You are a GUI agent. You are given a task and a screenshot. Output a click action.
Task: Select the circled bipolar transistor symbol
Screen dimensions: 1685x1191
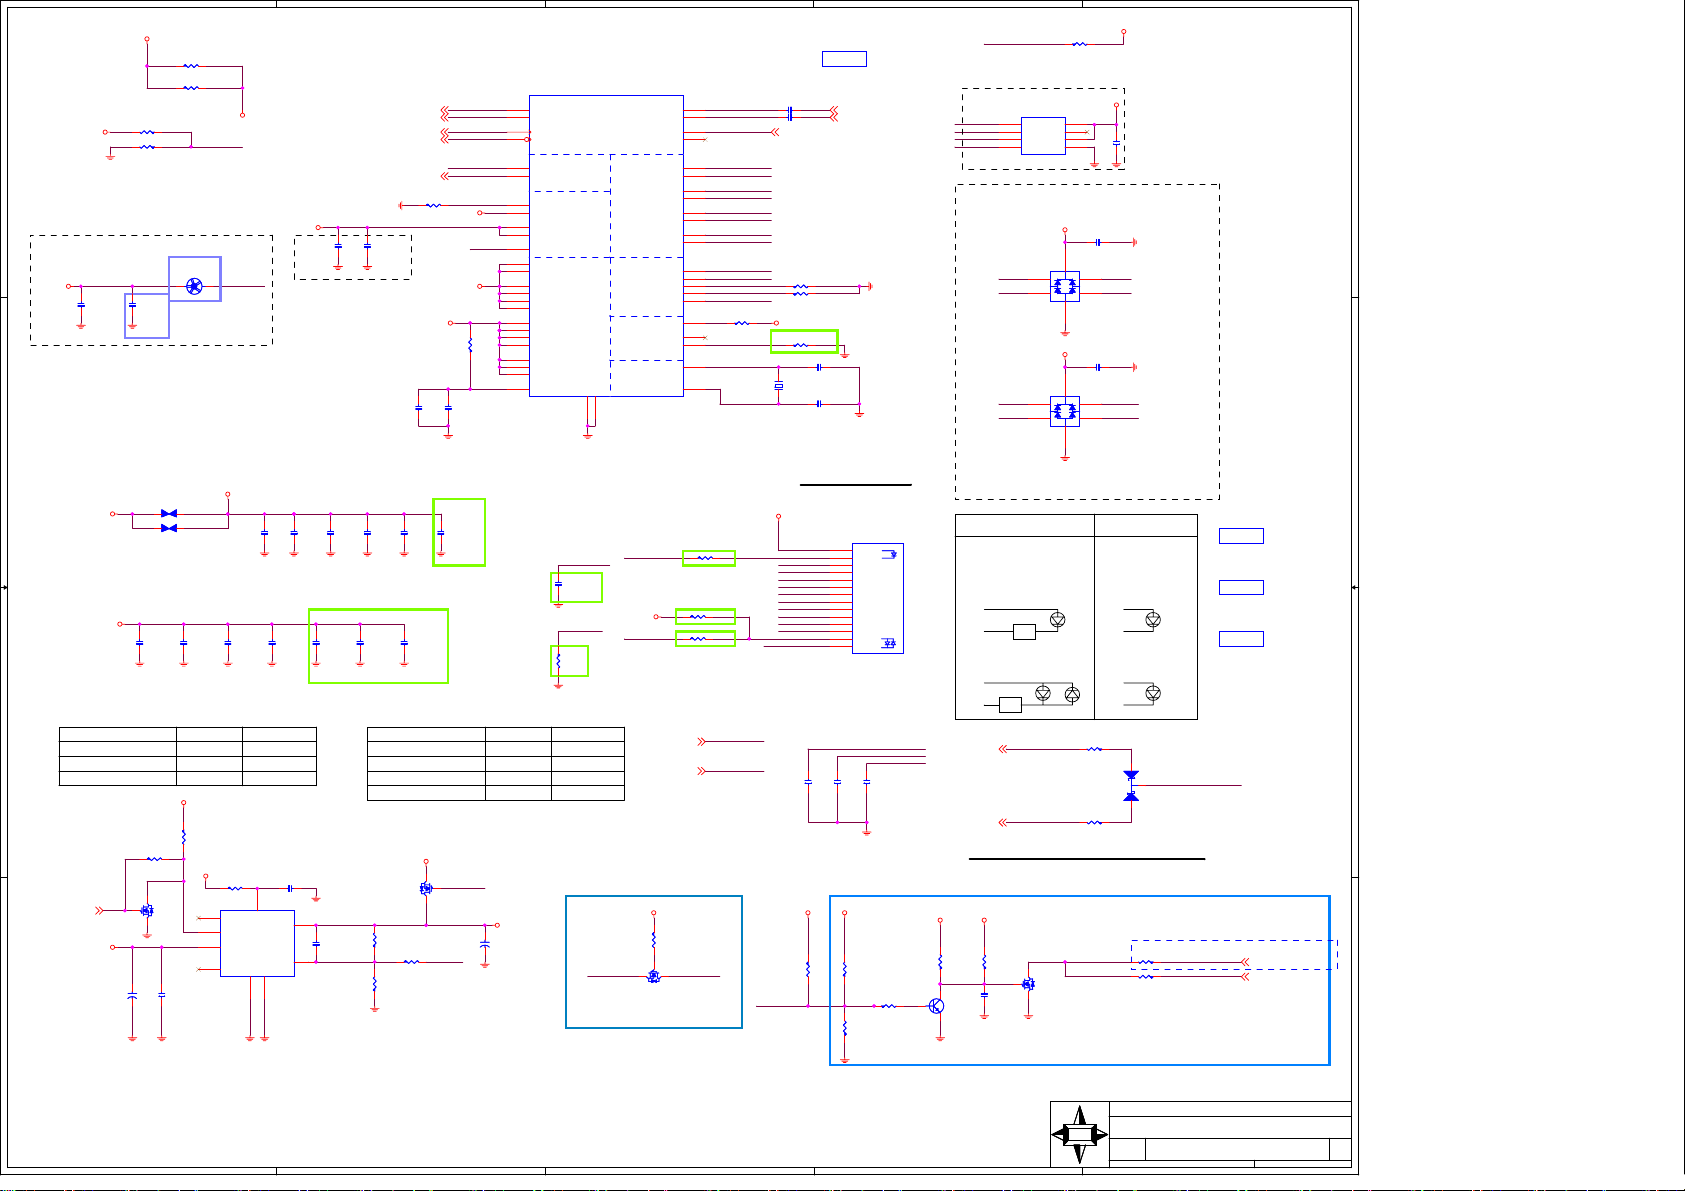(x=937, y=1006)
